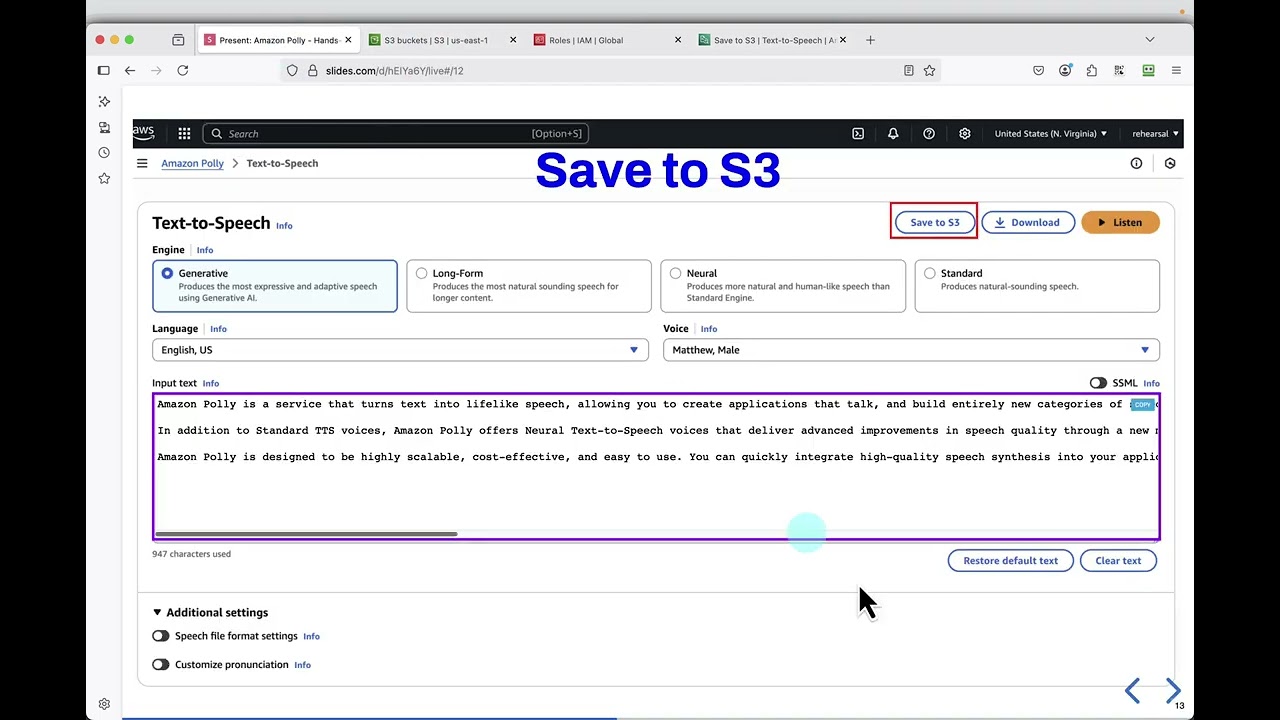
Task: Open the Language dropdown showing English, US
Action: [400, 350]
